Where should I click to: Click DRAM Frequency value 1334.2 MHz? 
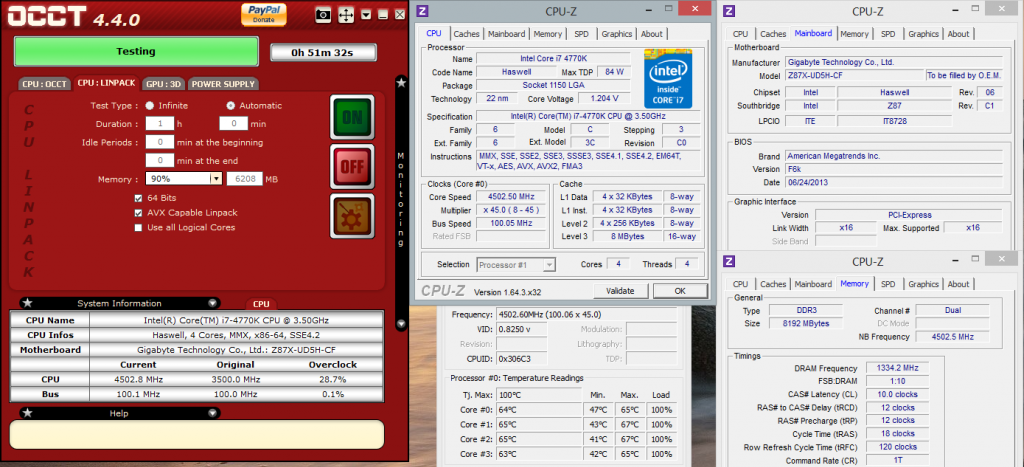[x=897, y=368]
